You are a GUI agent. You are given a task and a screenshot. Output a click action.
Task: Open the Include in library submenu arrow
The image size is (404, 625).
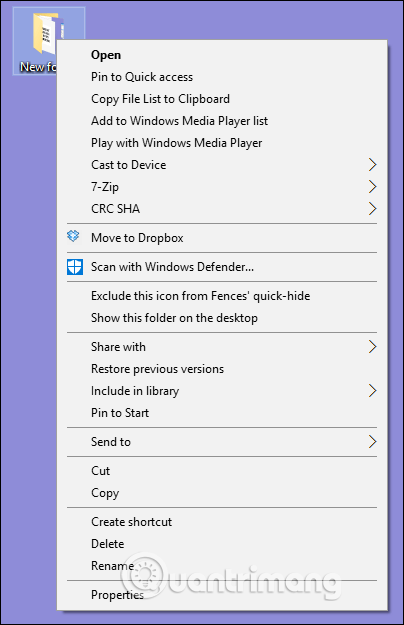point(372,391)
